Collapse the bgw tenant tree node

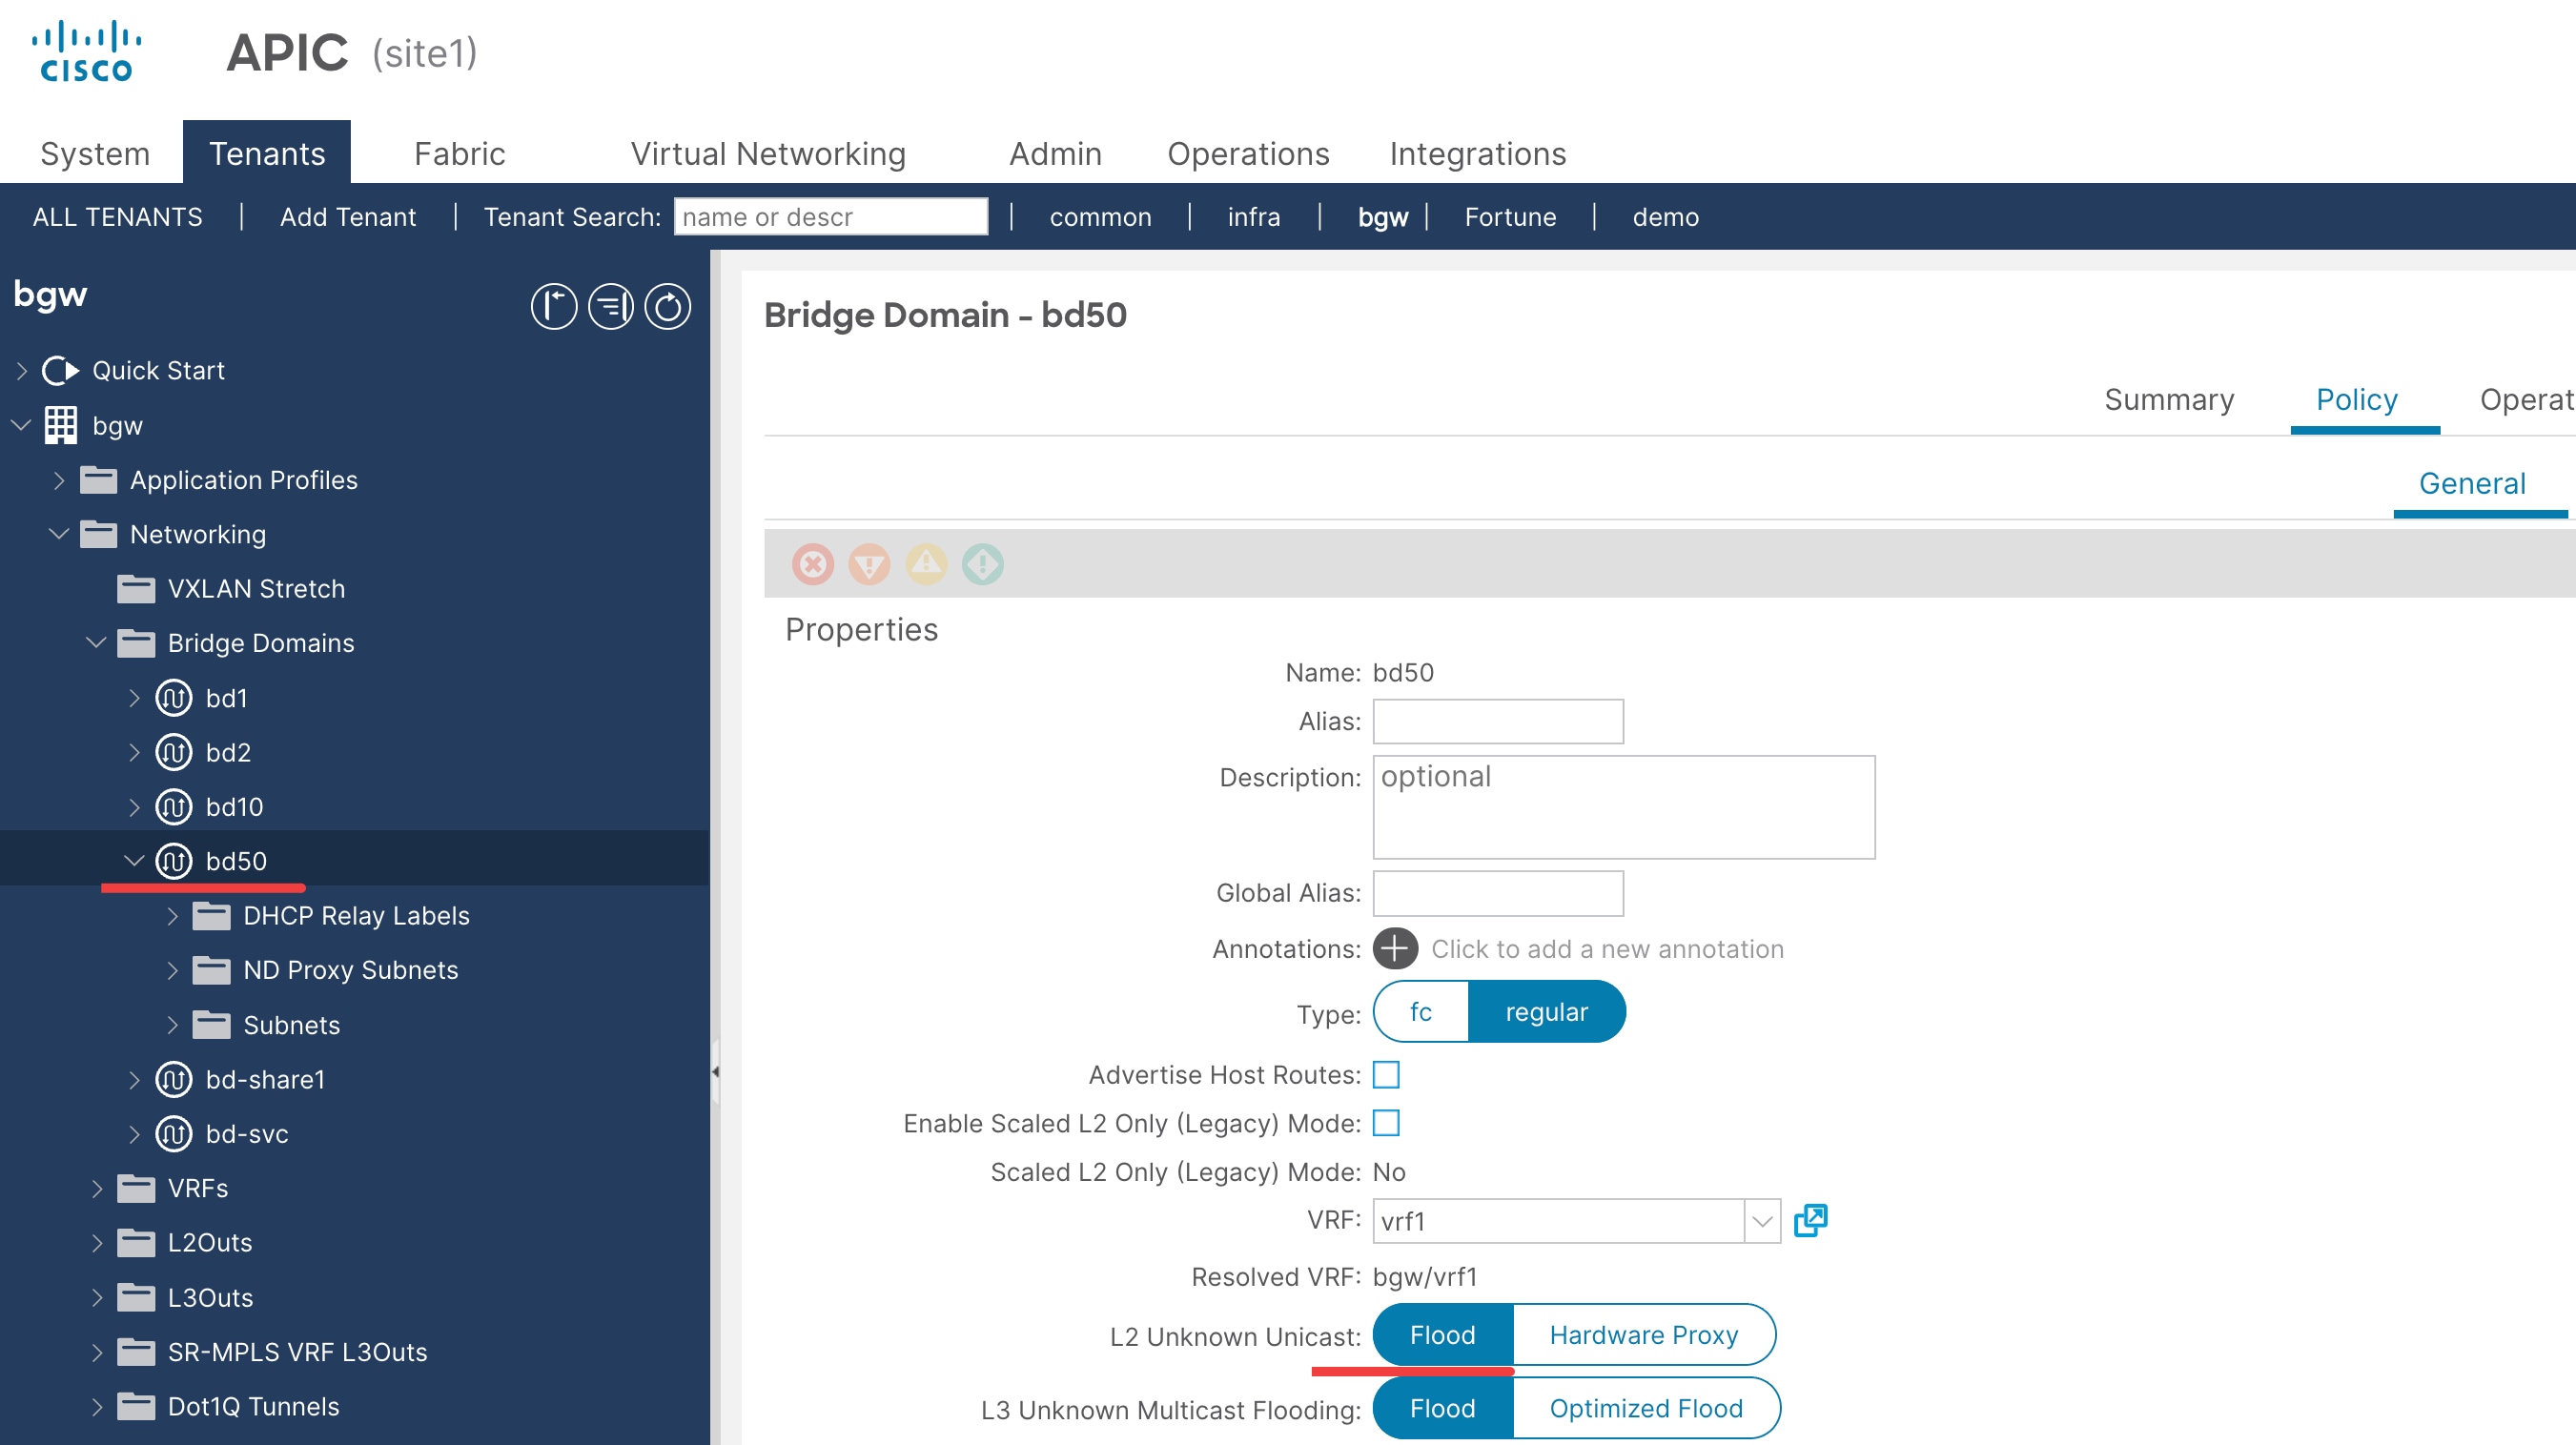pos(22,425)
